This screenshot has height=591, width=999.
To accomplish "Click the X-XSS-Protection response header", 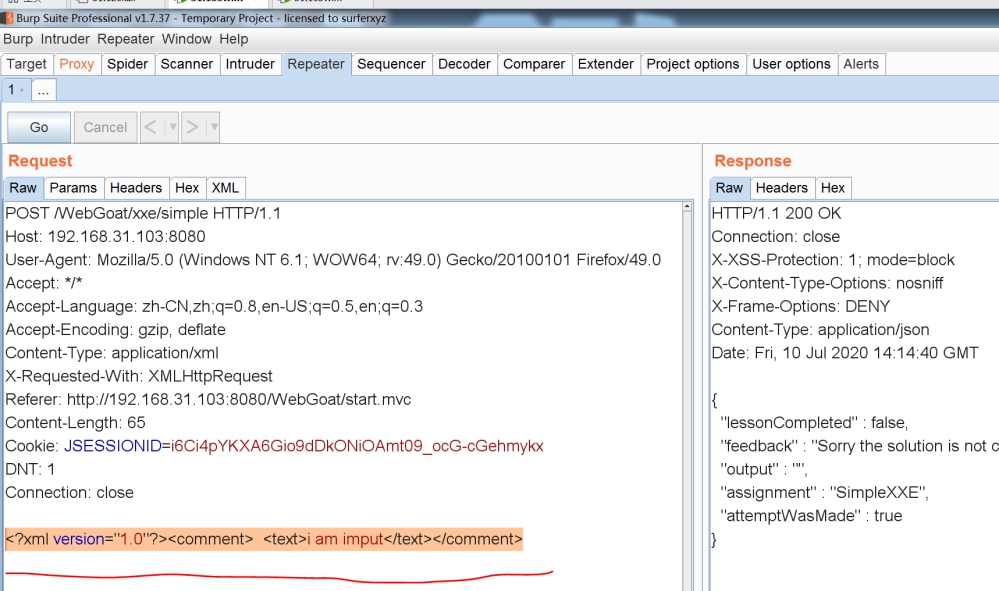I will click(x=833, y=260).
